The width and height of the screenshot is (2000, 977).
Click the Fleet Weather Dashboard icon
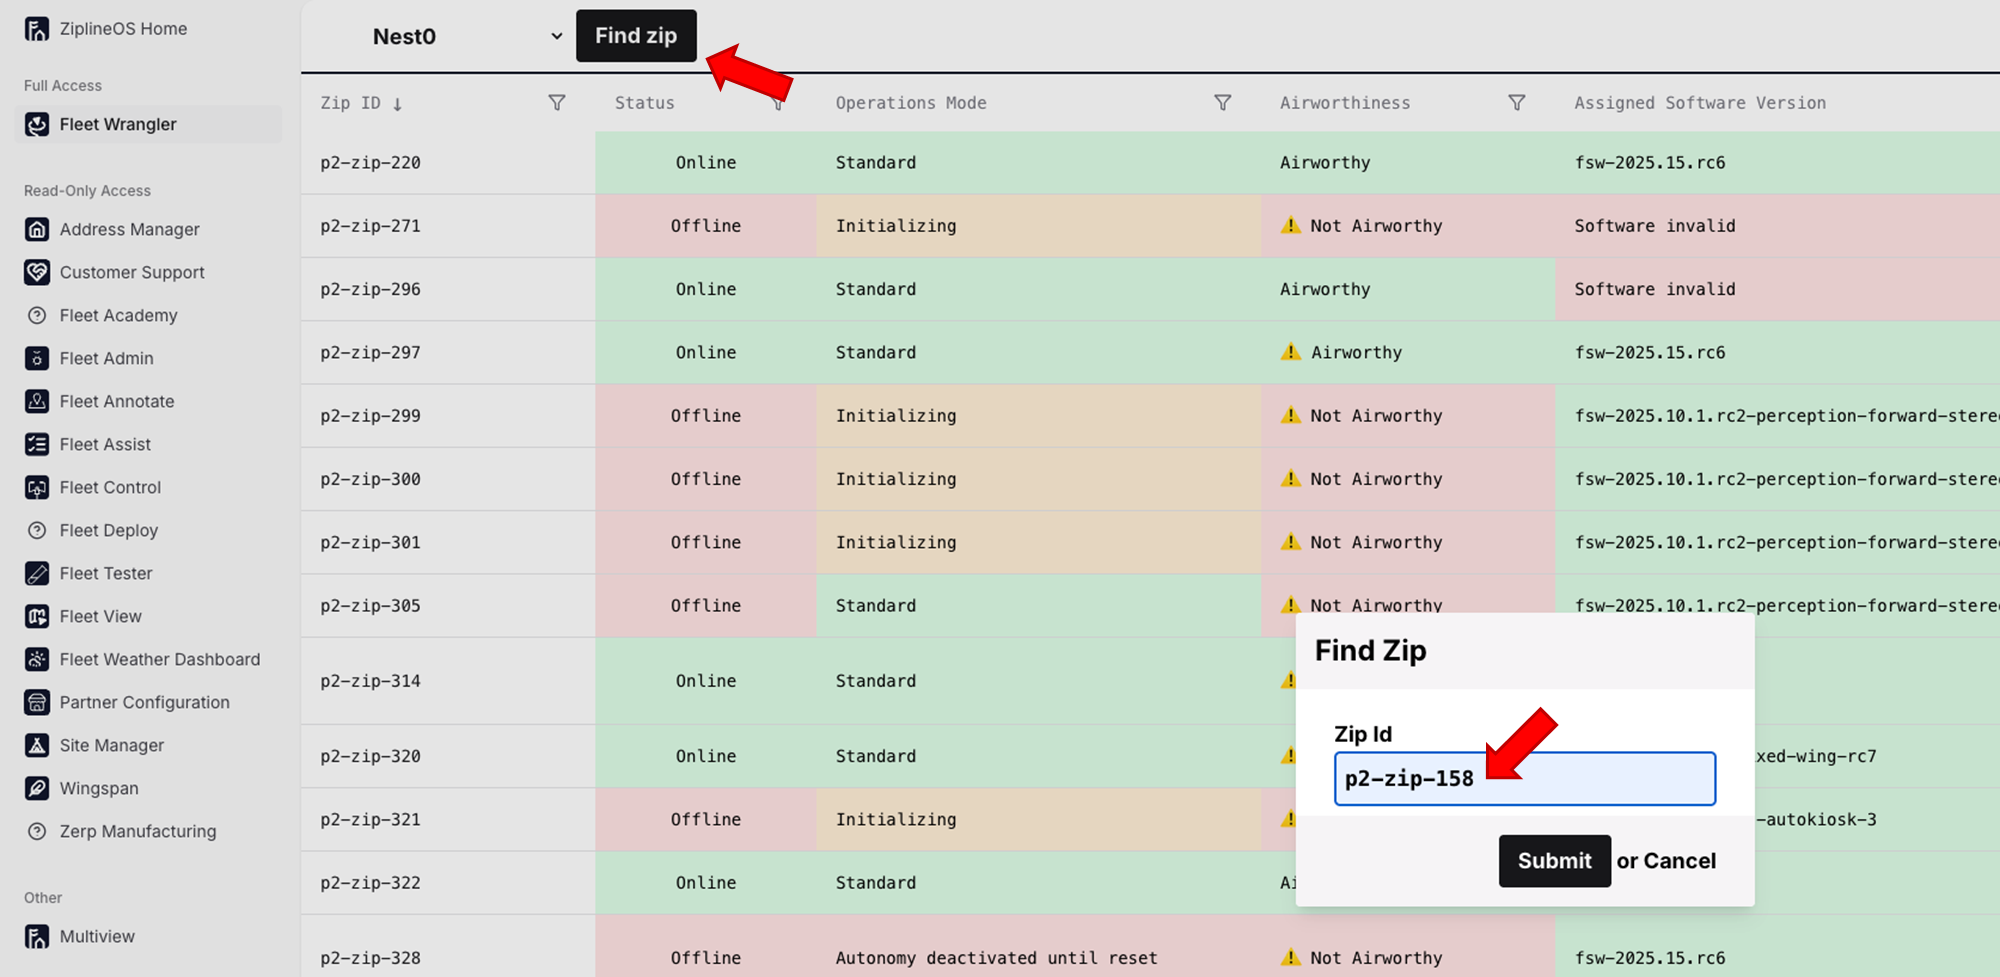tap(37, 659)
